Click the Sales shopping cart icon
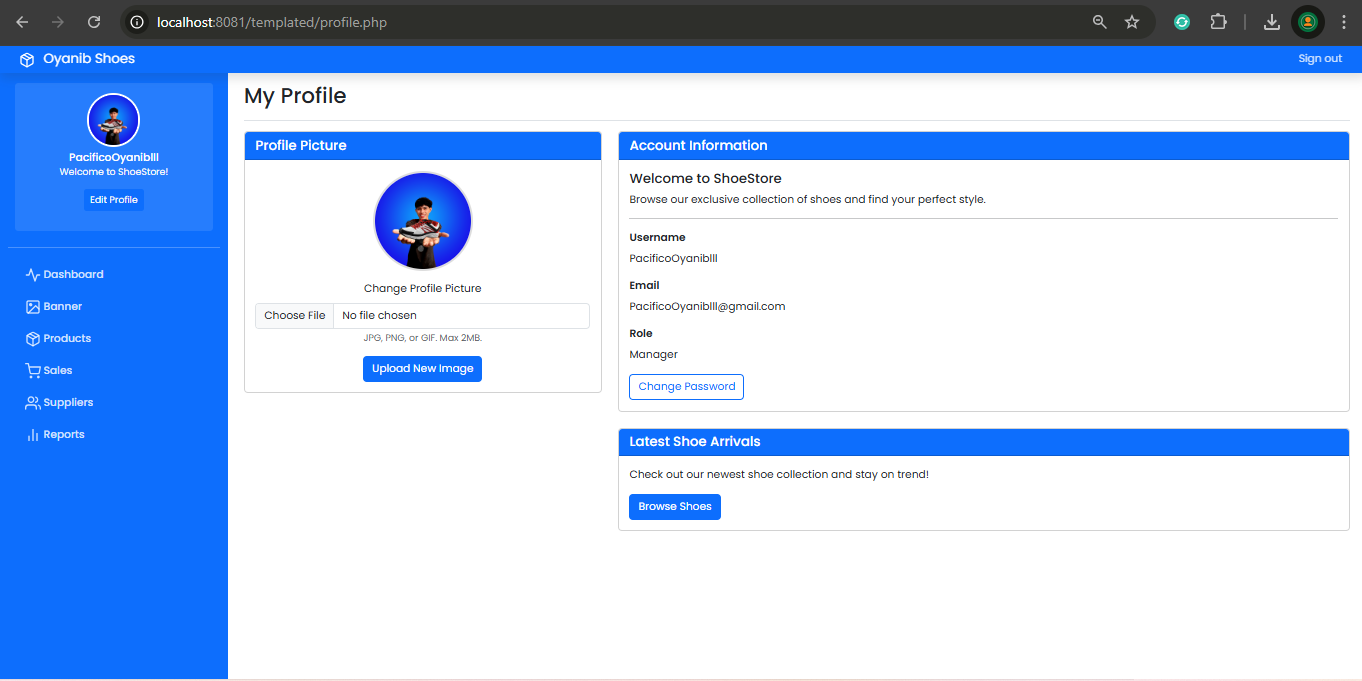 [x=33, y=371]
